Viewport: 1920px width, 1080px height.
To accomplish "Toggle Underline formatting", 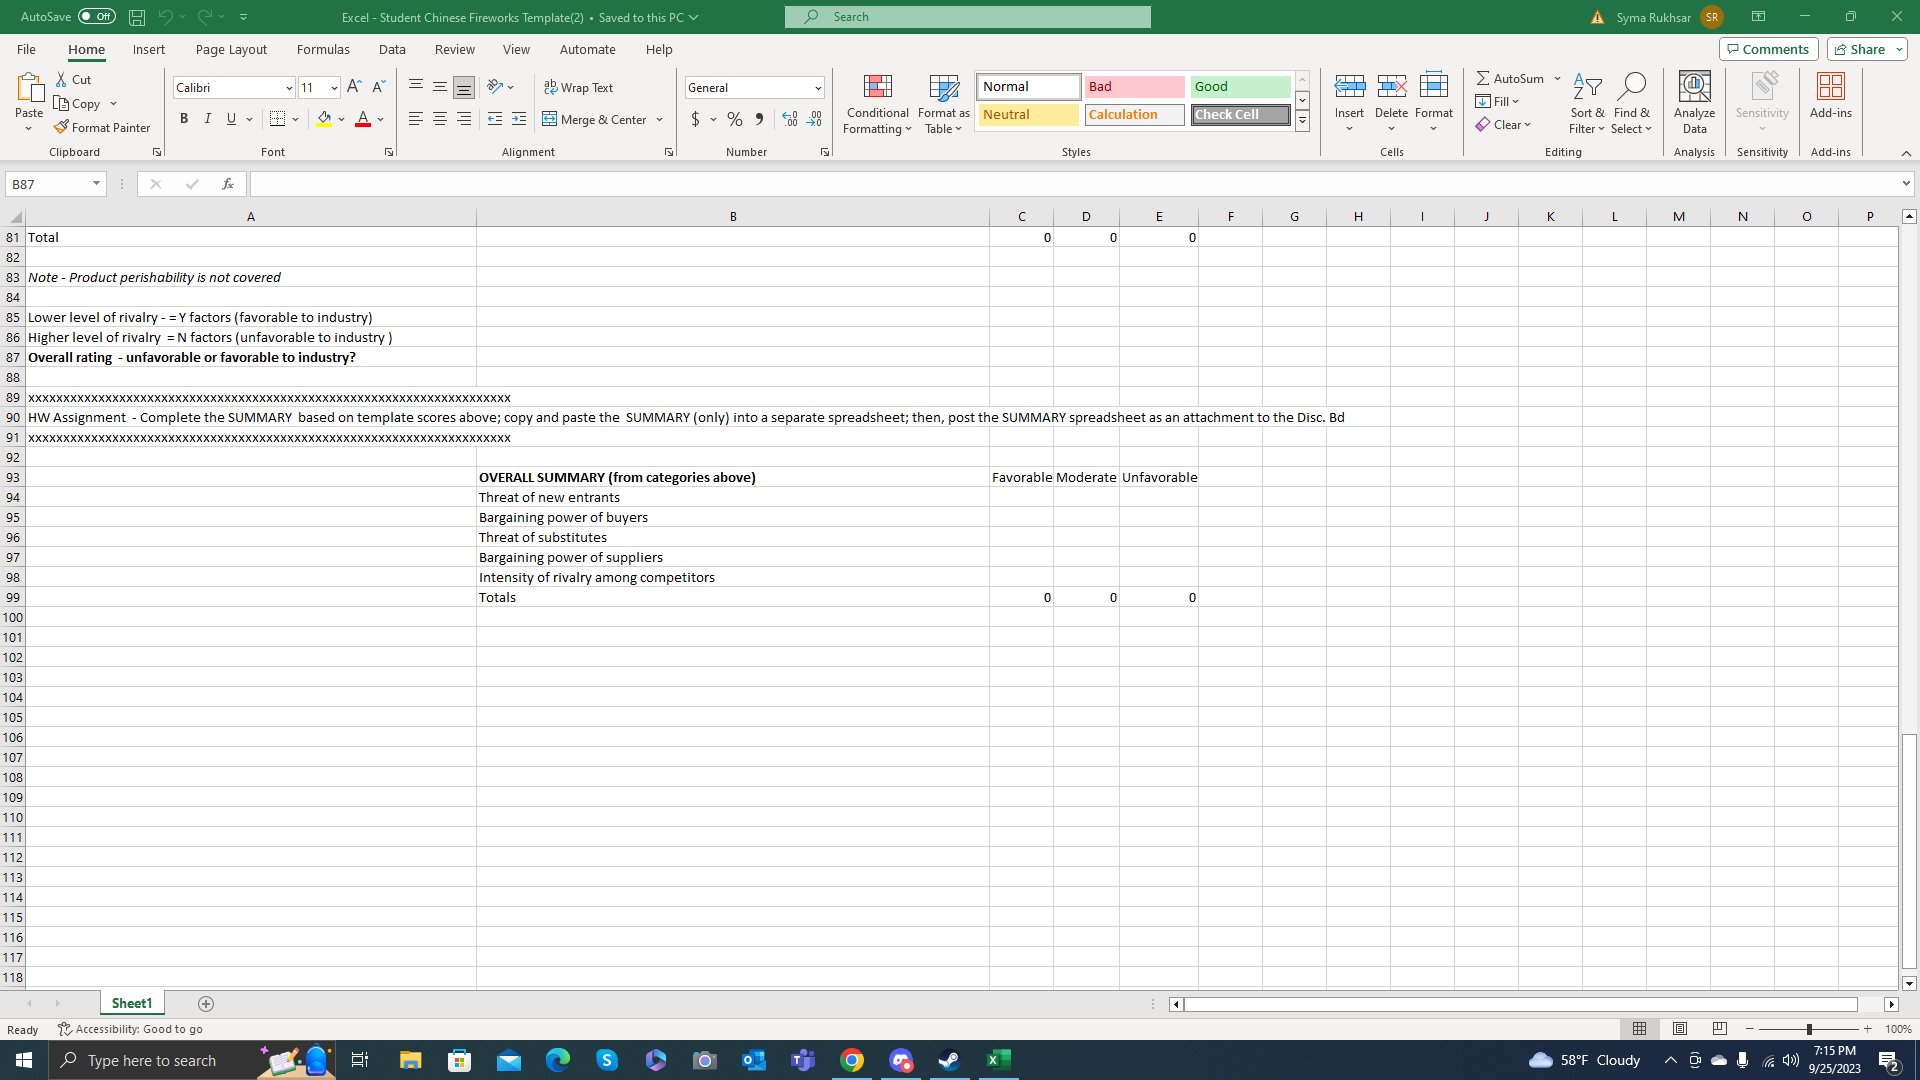I will pos(232,119).
